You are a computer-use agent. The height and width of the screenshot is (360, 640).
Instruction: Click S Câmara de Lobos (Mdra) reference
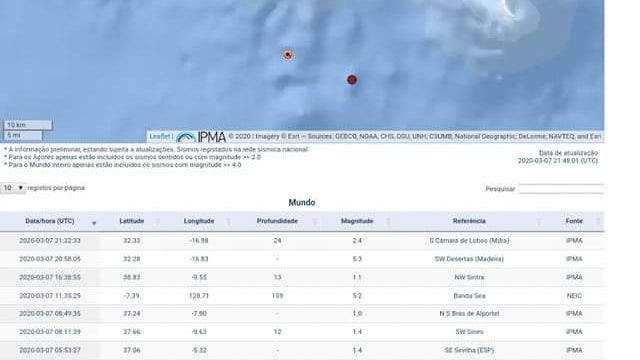click(469, 241)
